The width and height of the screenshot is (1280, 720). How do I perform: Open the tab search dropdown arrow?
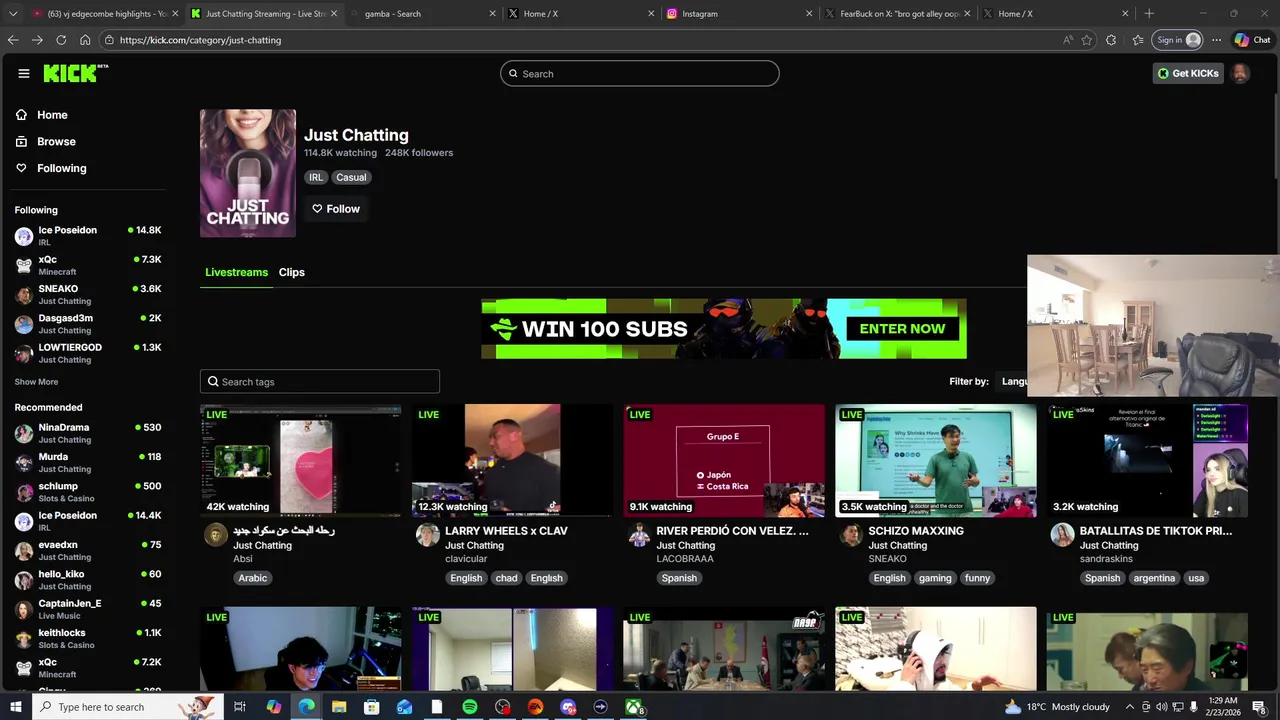(x=13, y=14)
